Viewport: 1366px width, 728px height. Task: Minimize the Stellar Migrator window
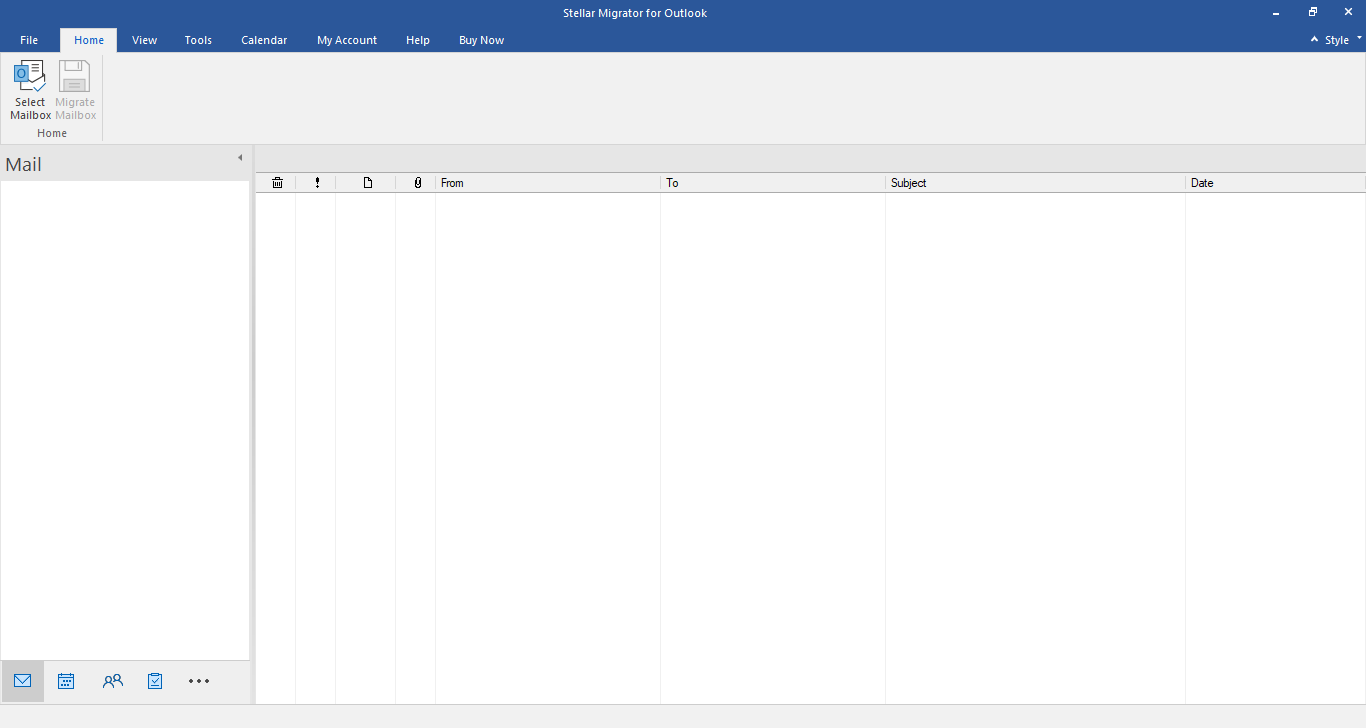pyautogui.click(x=1277, y=13)
